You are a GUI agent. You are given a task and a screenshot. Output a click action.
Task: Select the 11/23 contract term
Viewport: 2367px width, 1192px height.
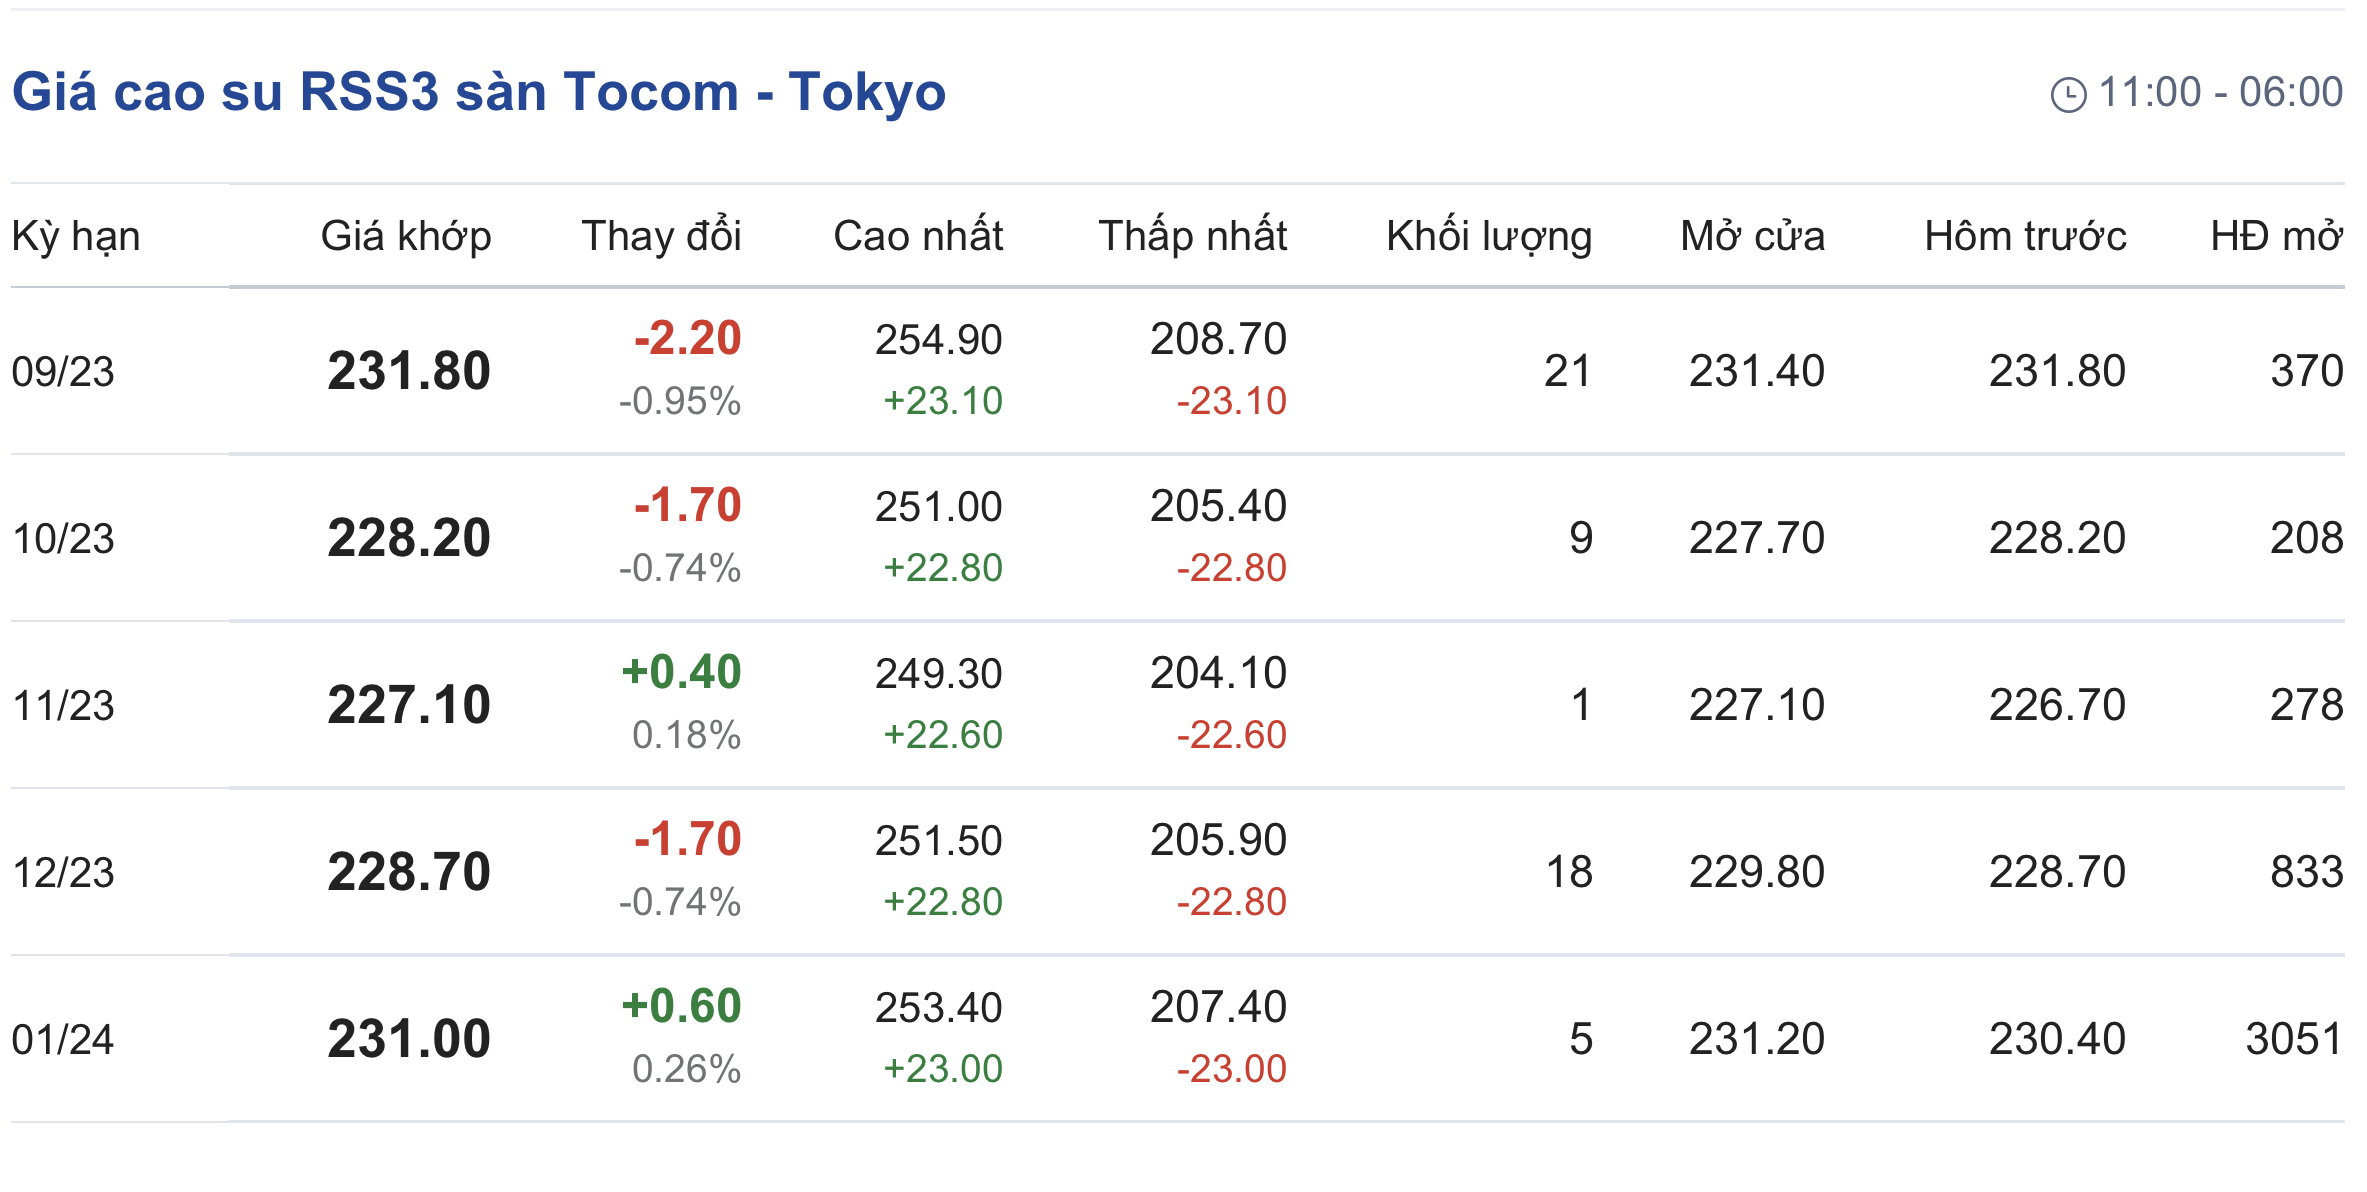(63, 706)
